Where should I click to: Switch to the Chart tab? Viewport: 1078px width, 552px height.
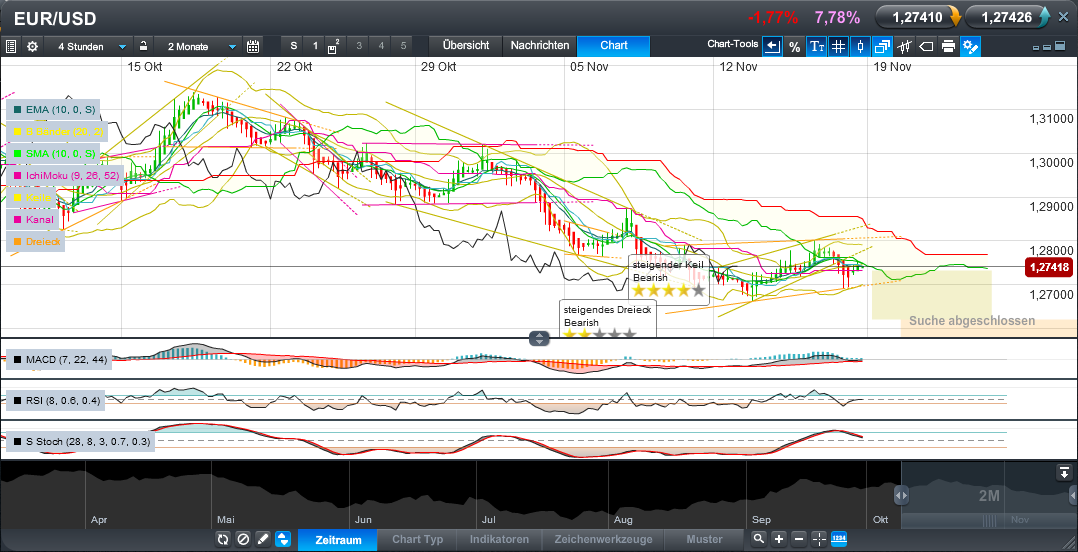click(x=613, y=45)
